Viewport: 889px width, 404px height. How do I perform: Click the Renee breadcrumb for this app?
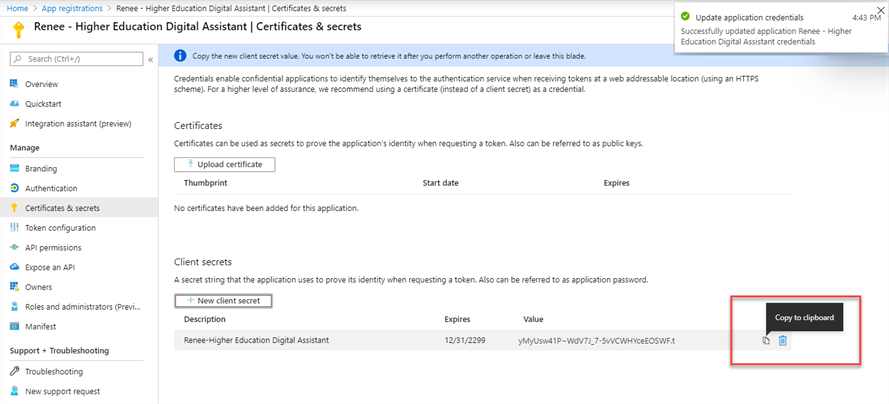tap(233, 8)
